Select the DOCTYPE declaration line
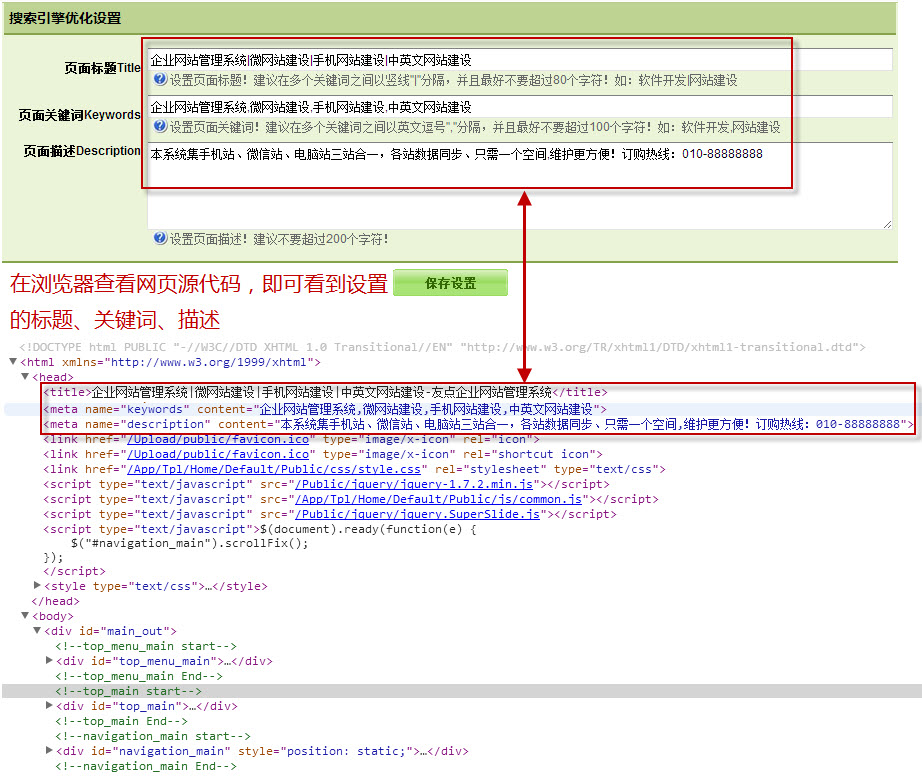The image size is (922, 781). coord(442,347)
